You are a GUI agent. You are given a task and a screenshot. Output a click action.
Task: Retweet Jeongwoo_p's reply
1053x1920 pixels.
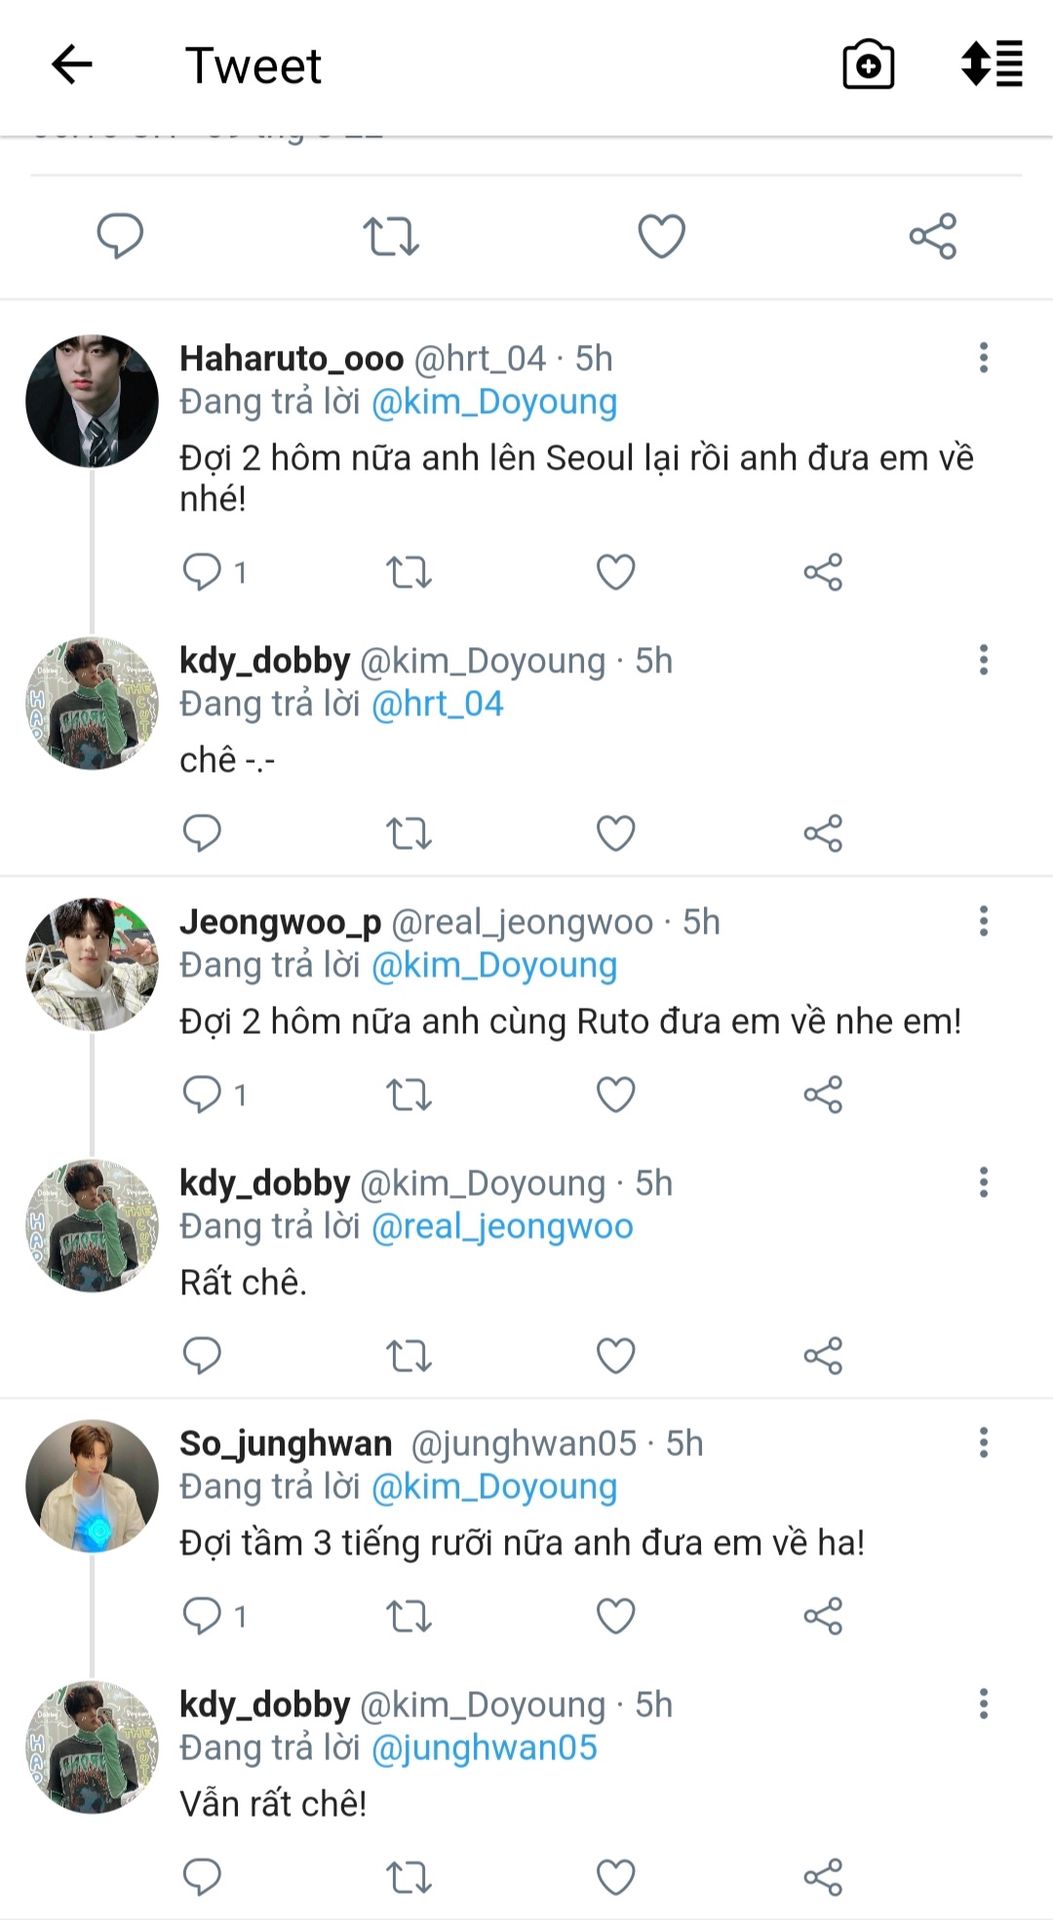click(x=409, y=1095)
